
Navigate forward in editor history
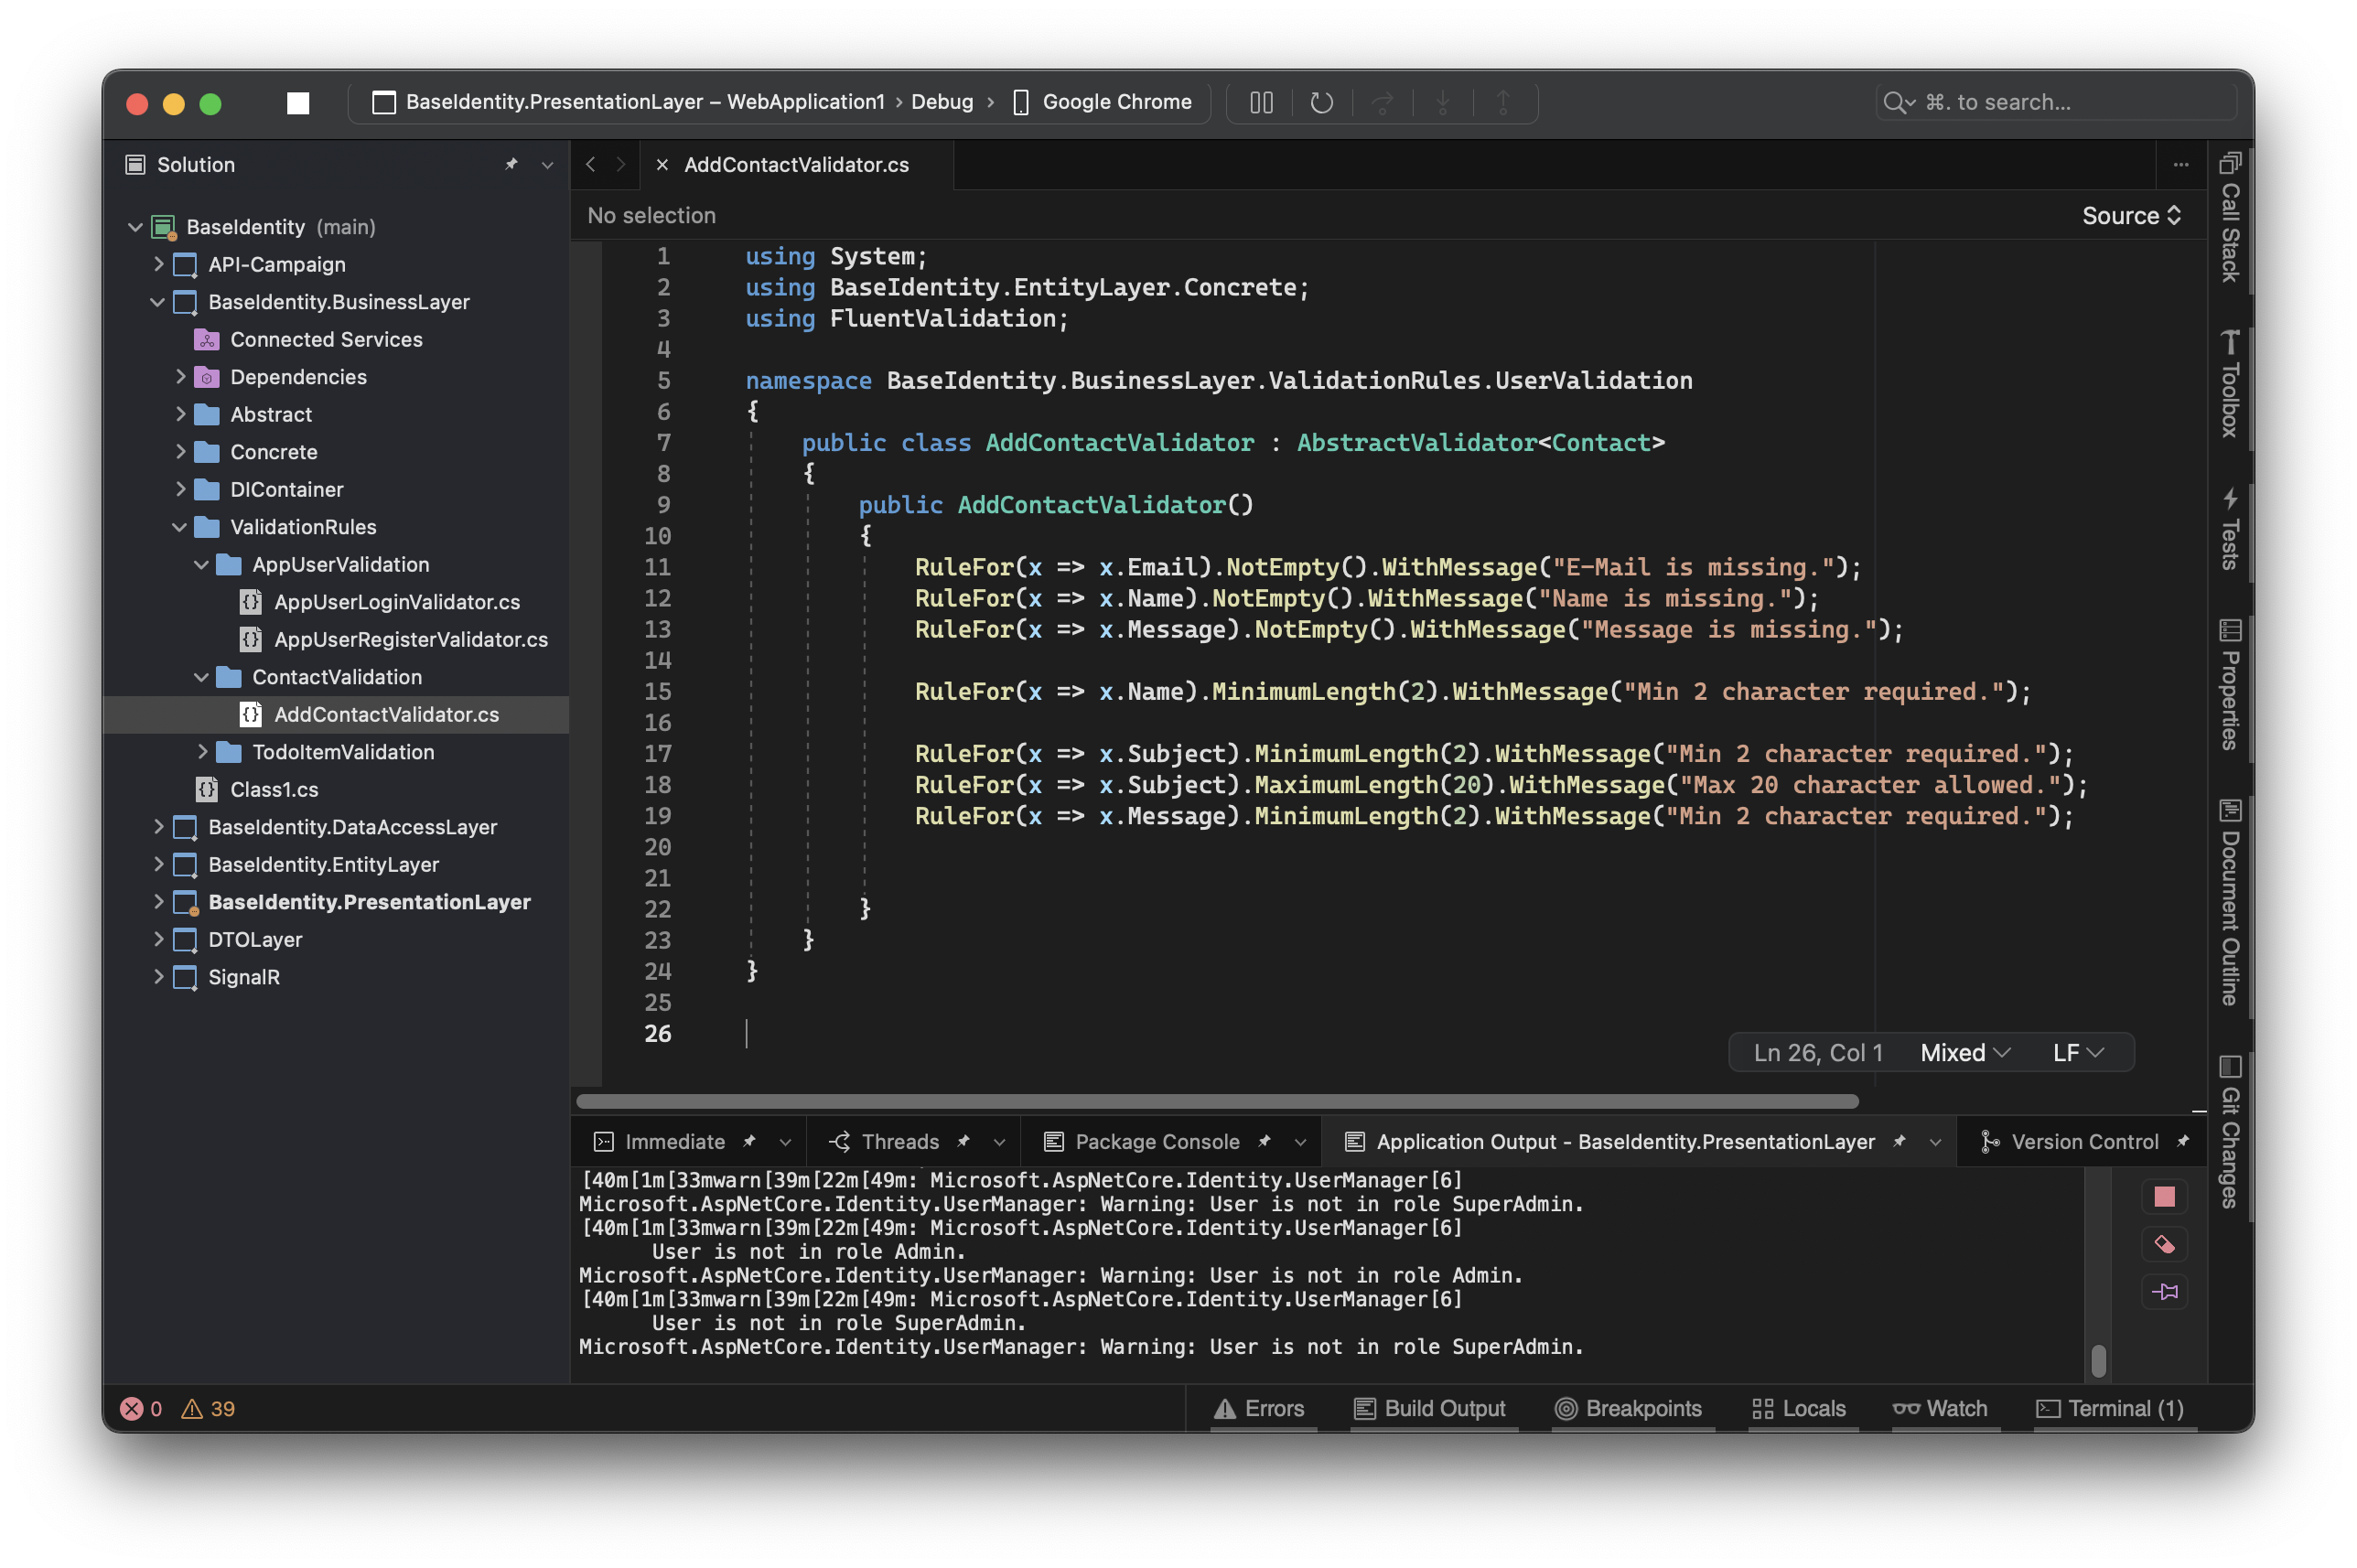621,164
